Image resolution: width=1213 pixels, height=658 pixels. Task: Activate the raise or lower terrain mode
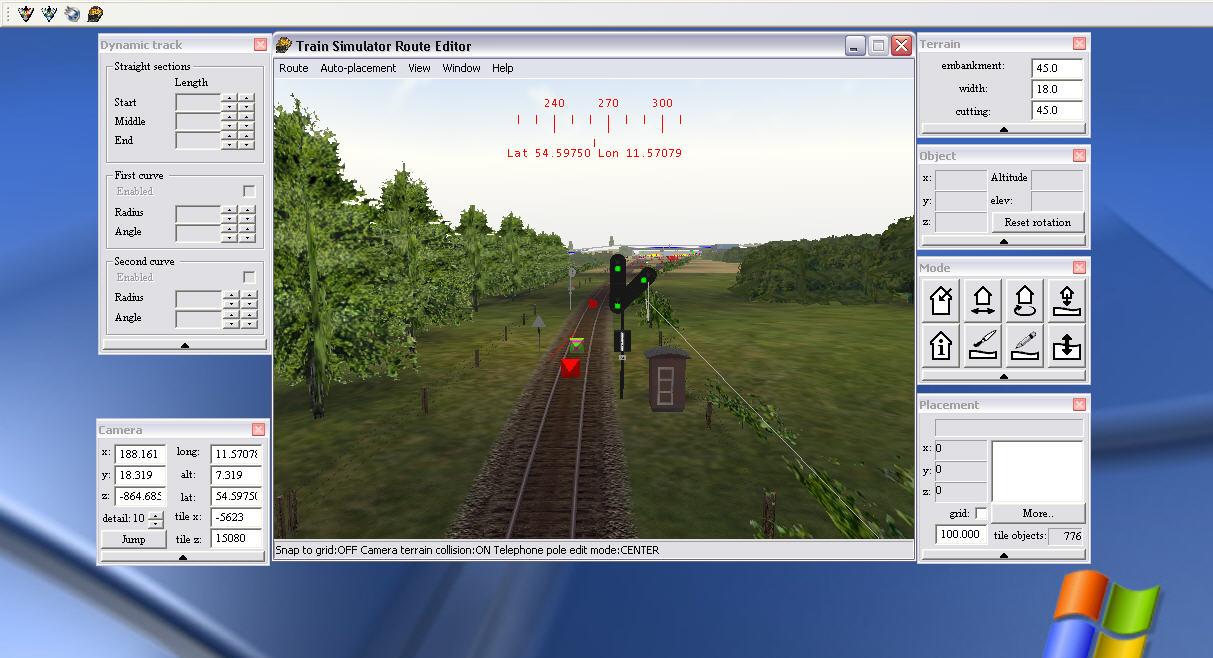(1067, 345)
